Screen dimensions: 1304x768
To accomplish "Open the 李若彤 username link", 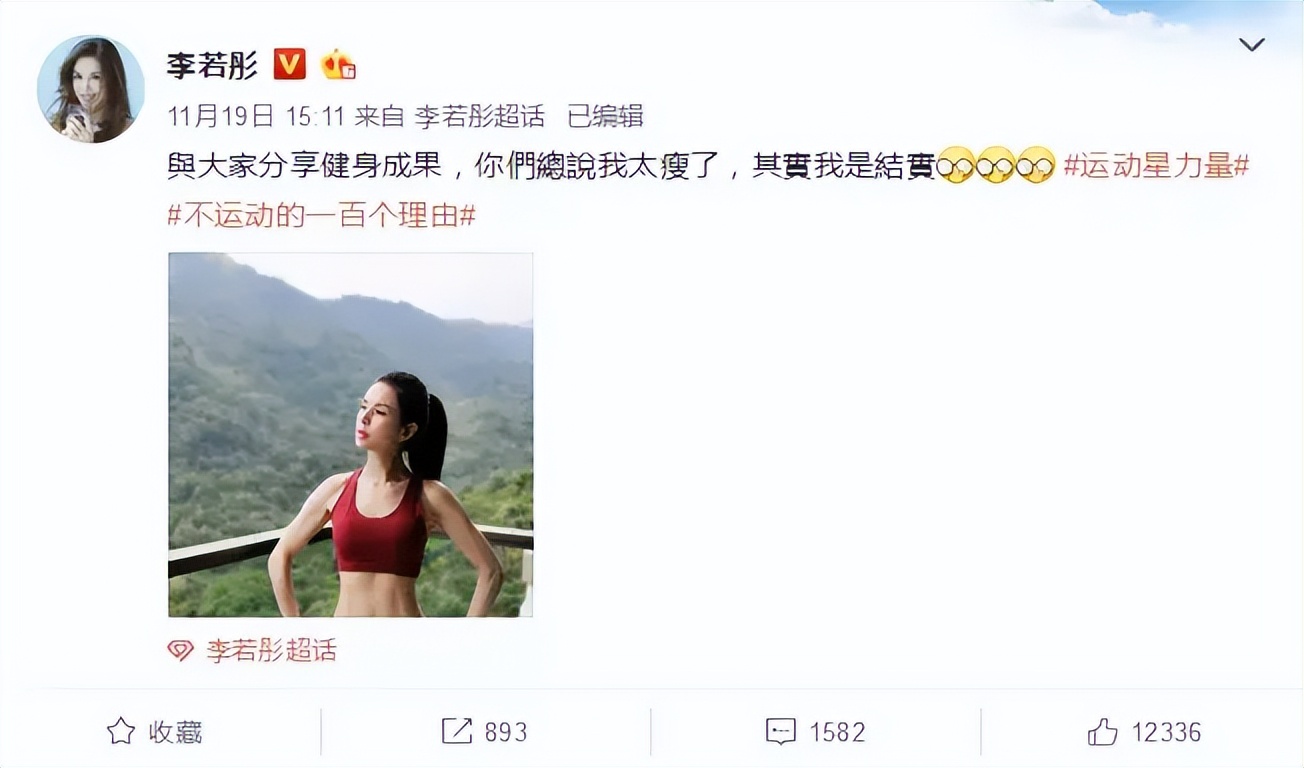I will point(213,65).
